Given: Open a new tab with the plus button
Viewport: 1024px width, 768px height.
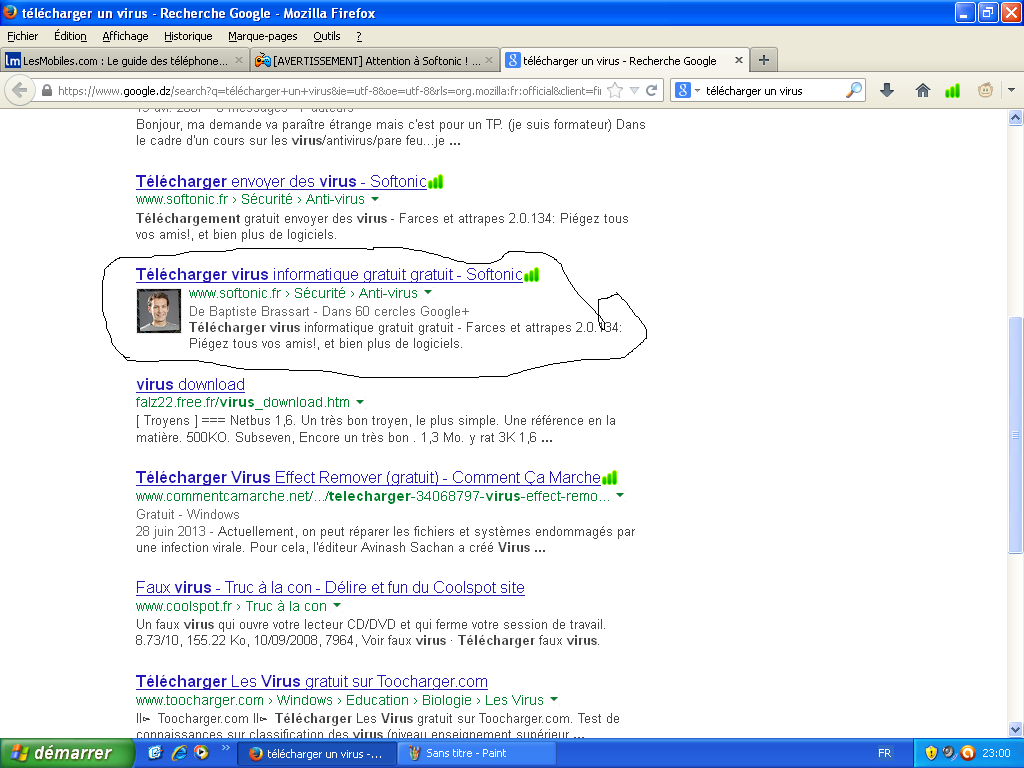Looking at the screenshot, I should tap(763, 61).
